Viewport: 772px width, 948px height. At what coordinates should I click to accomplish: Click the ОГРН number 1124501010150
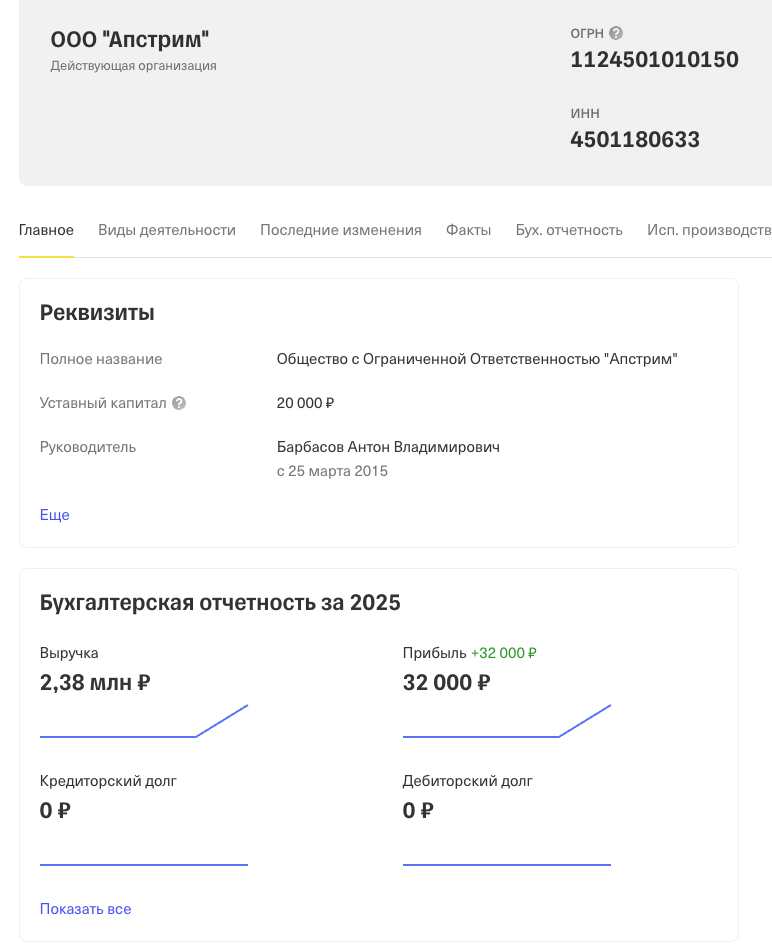(x=654, y=59)
